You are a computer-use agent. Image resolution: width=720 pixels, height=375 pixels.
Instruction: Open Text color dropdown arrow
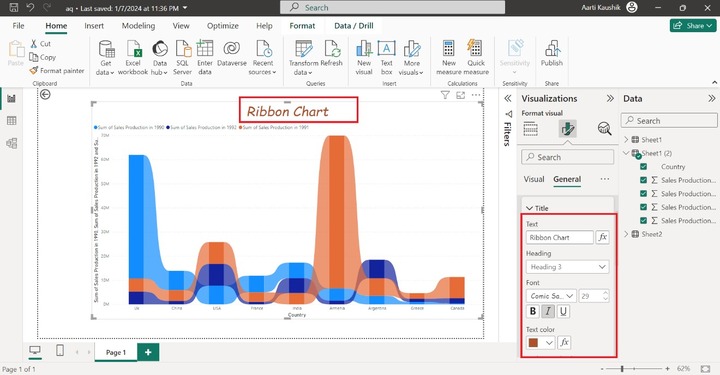(549, 342)
